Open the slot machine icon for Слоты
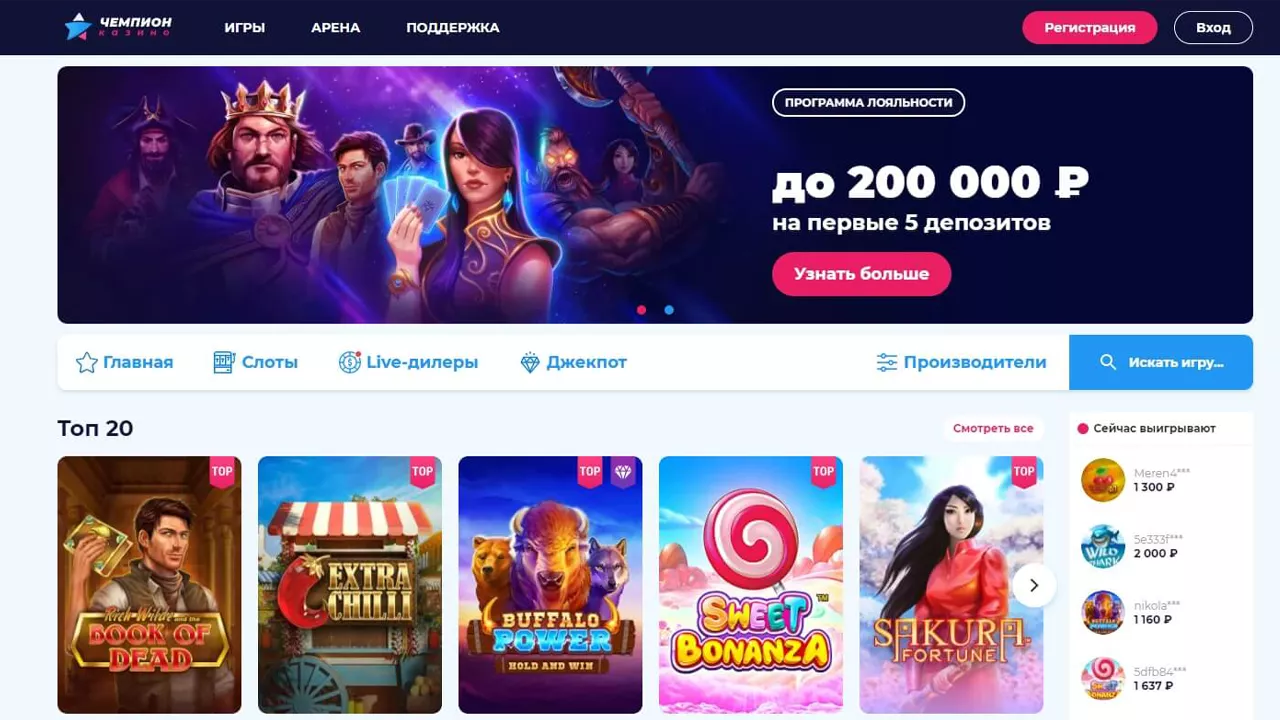The width and height of the screenshot is (1280, 720). pyautogui.click(x=224, y=362)
